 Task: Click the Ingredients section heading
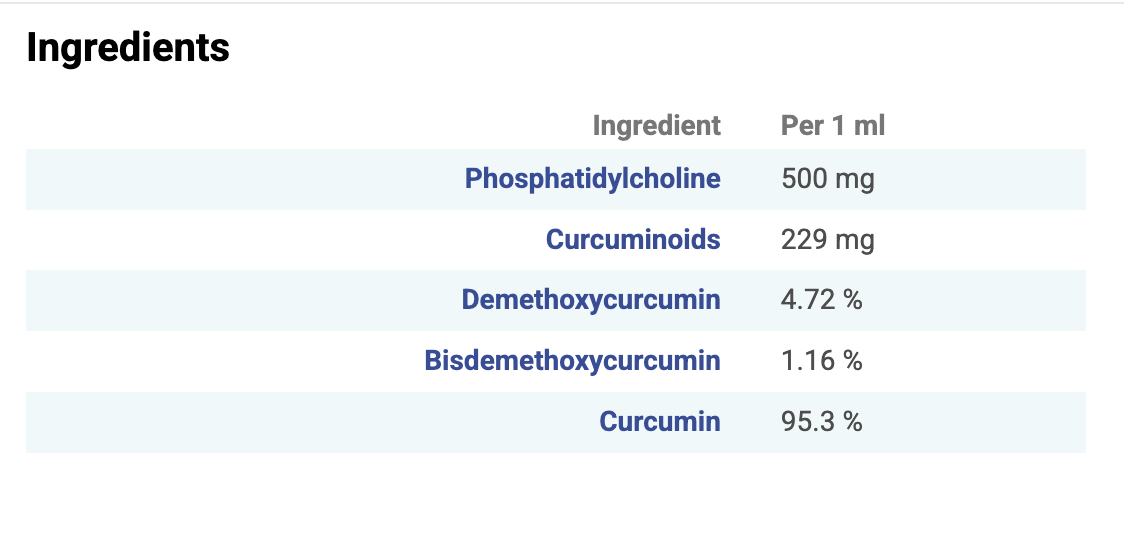coord(128,48)
